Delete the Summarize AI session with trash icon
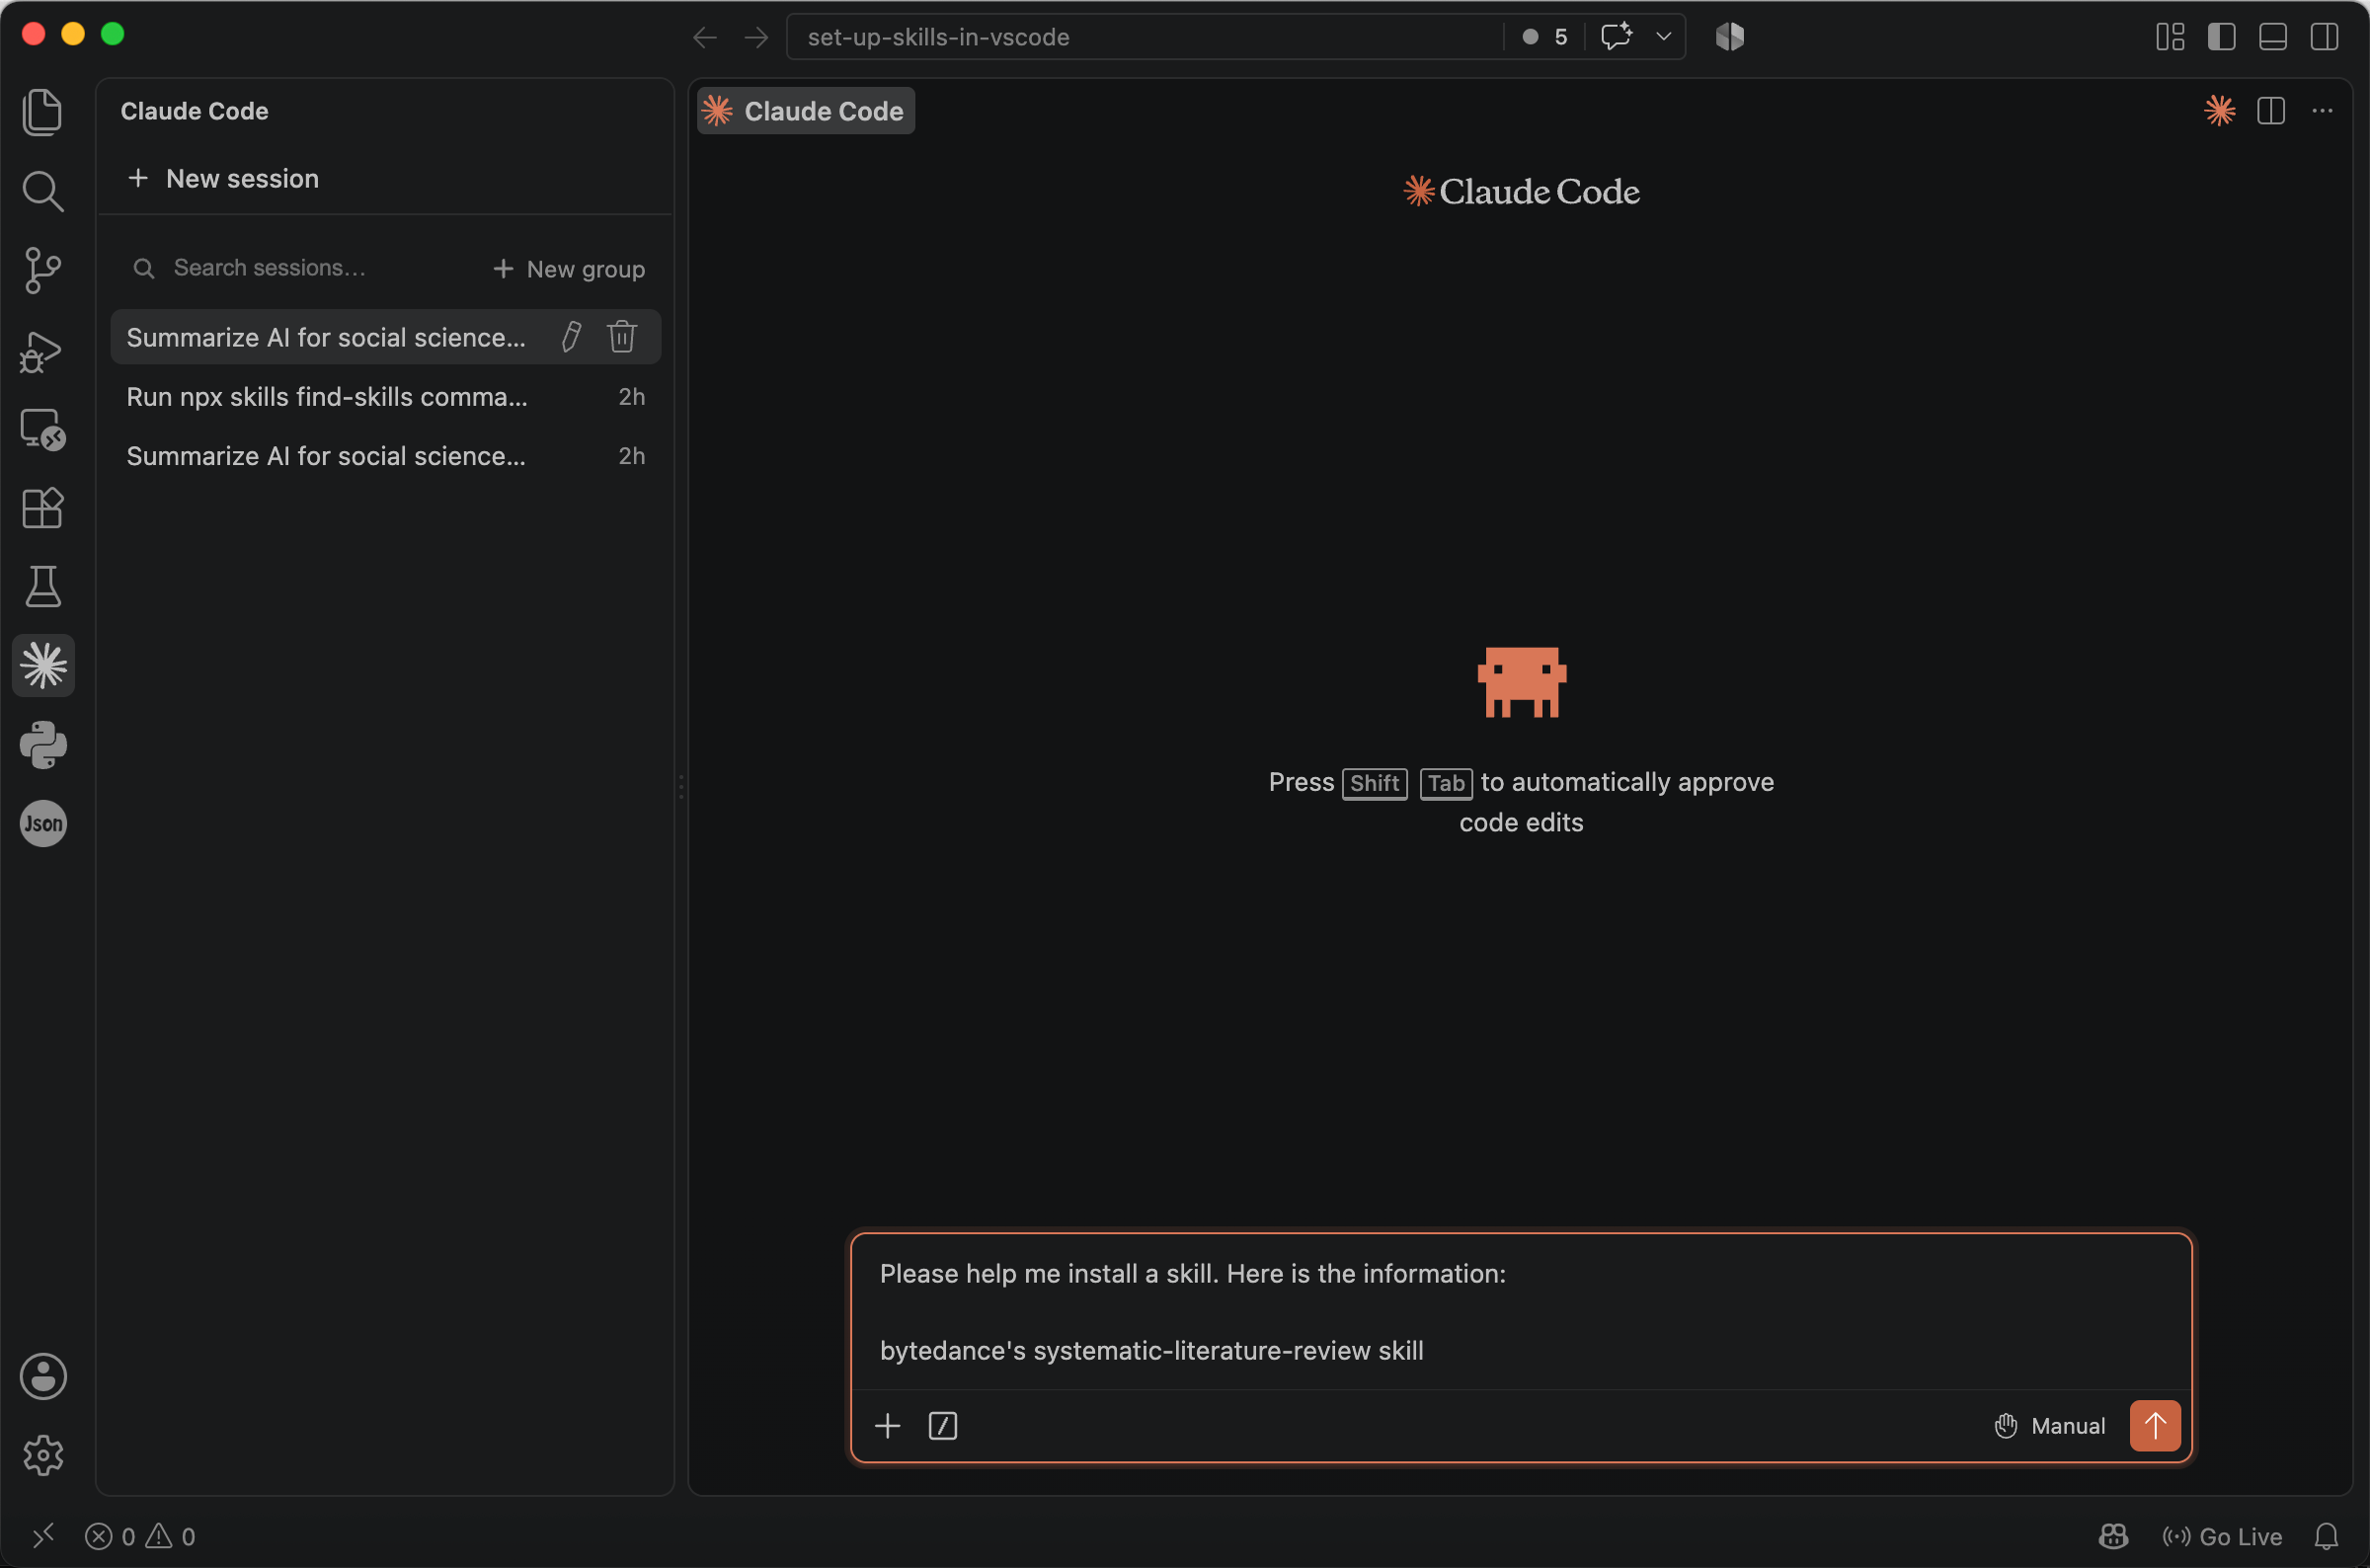The width and height of the screenshot is (2370, 1568). pos(622,337)
